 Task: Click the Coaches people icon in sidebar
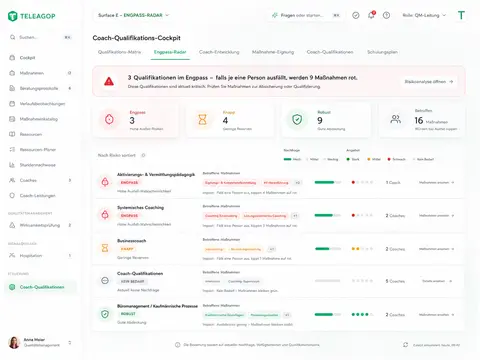(12, 180)
